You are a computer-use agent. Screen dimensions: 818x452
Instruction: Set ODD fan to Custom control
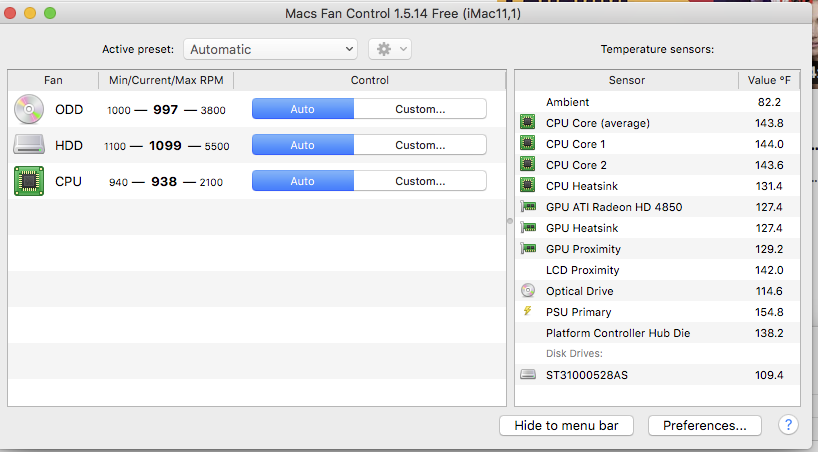click(x=420, y=109)
